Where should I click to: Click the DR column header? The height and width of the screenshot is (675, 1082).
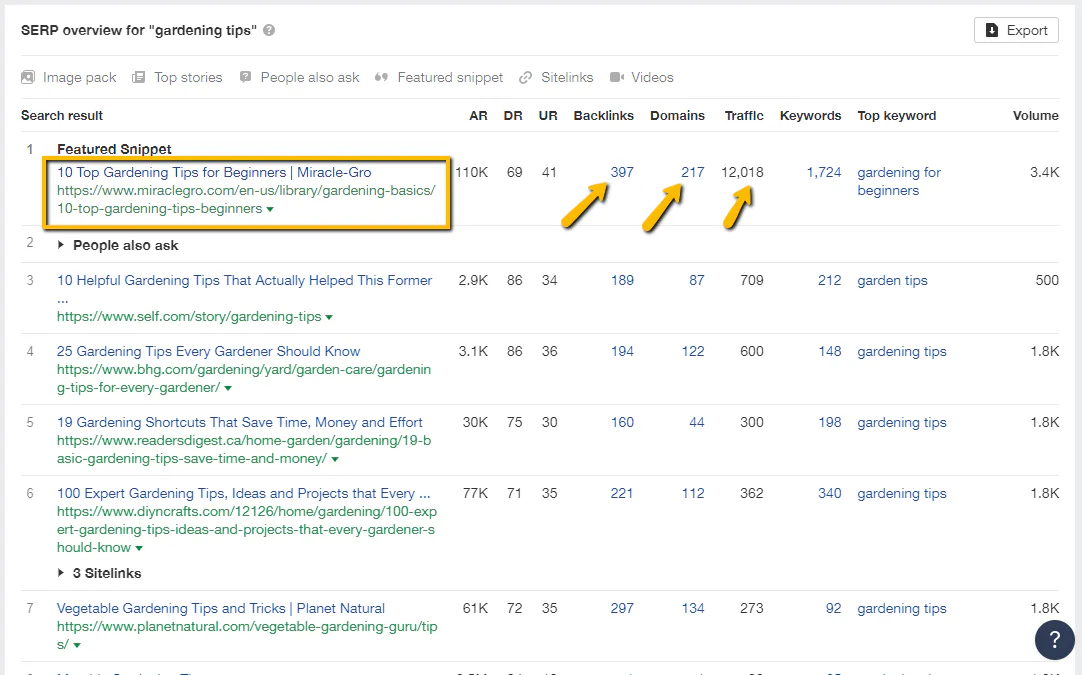point(513,115)
